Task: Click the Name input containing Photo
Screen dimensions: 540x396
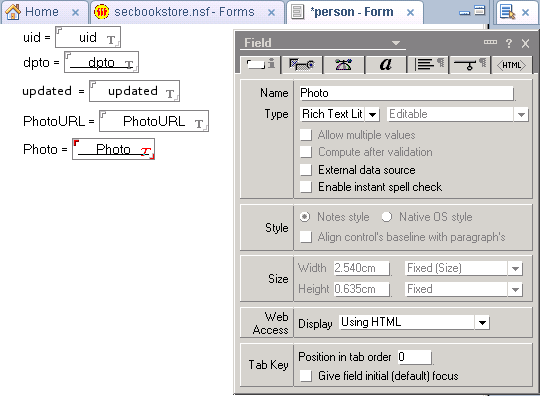Action: (407, 93)
